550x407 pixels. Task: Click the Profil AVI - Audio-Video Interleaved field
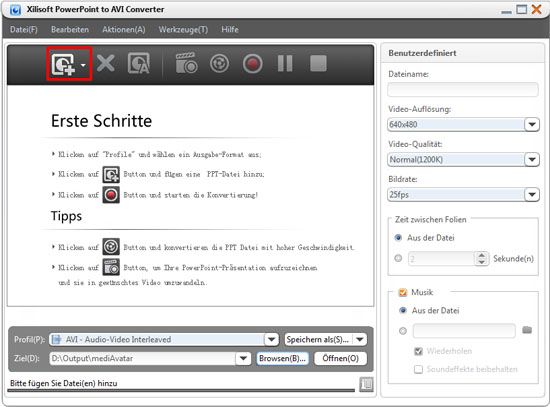coord(157,339)
